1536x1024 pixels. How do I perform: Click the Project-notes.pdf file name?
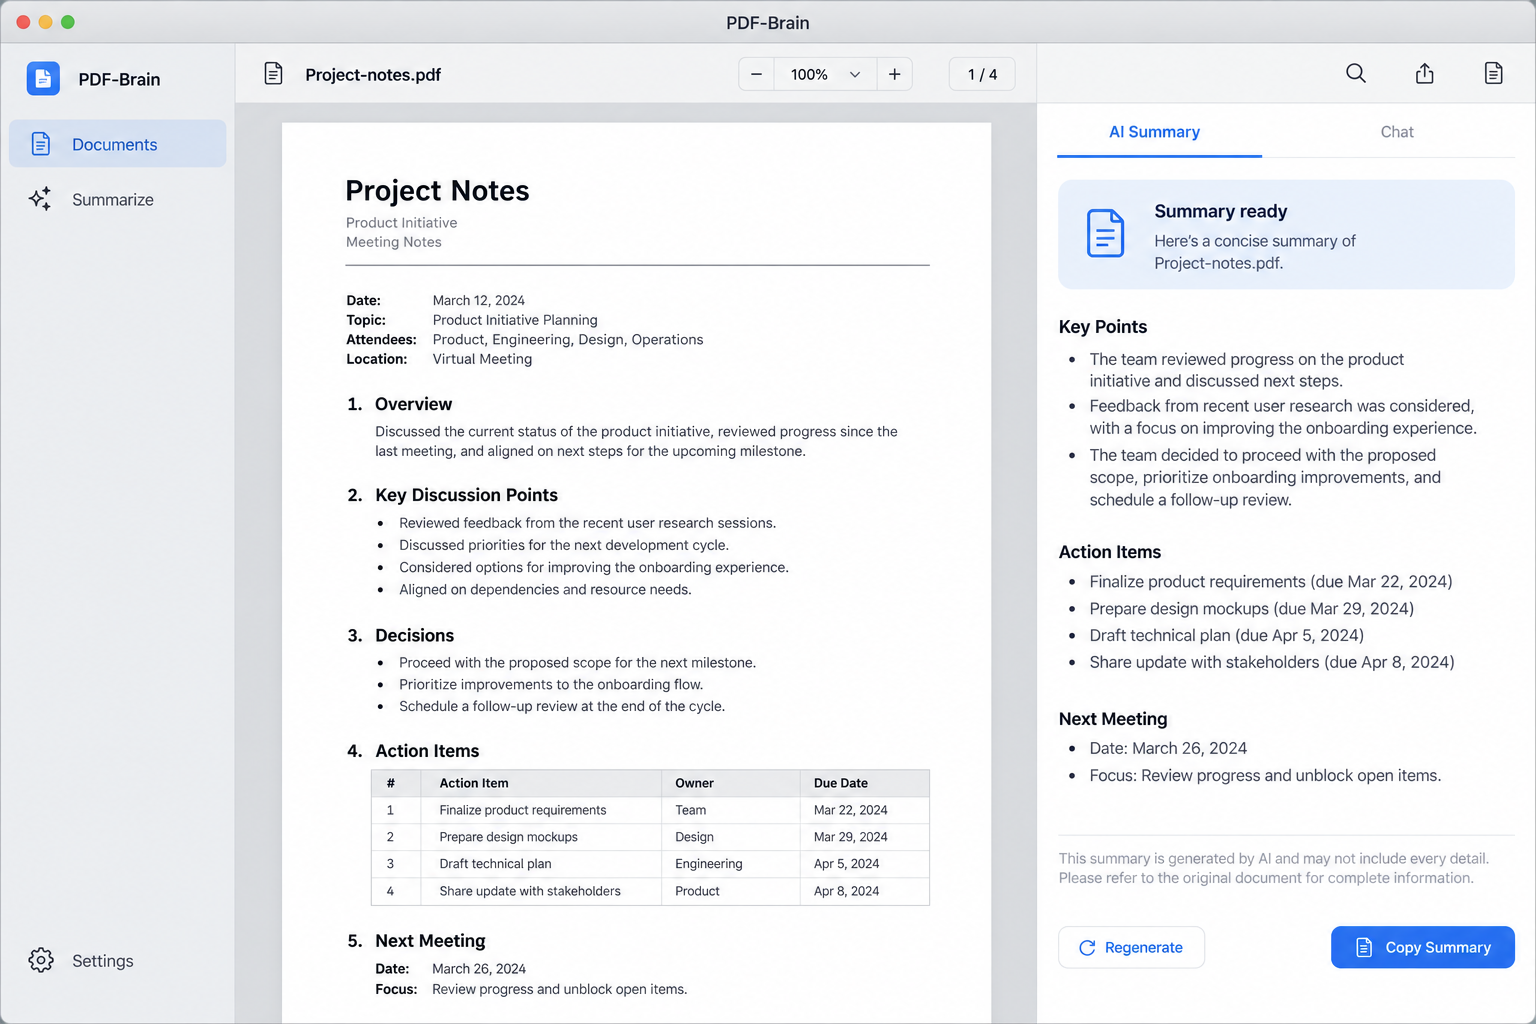(x=373, y=74)
